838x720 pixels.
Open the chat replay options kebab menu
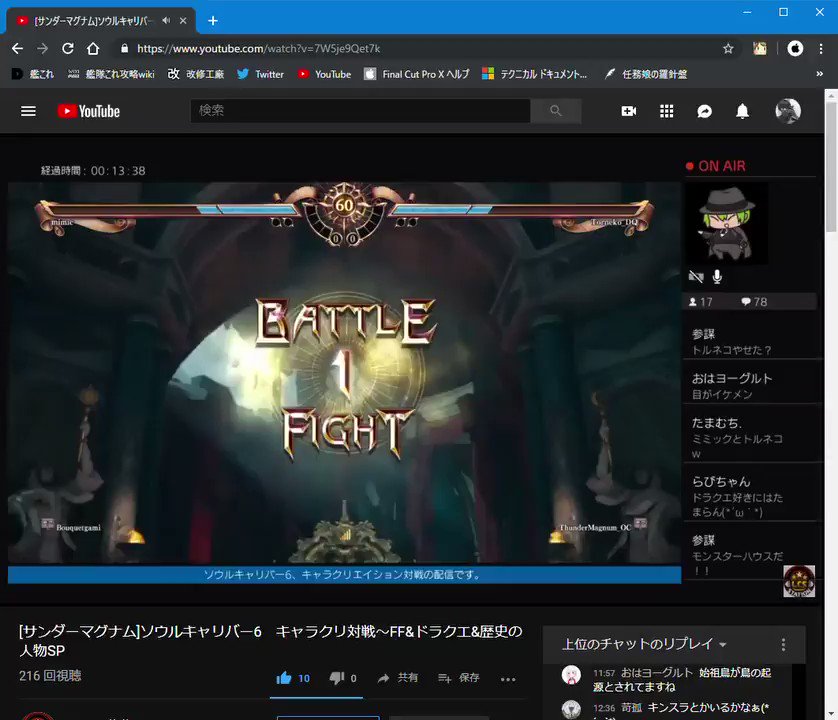783,645
